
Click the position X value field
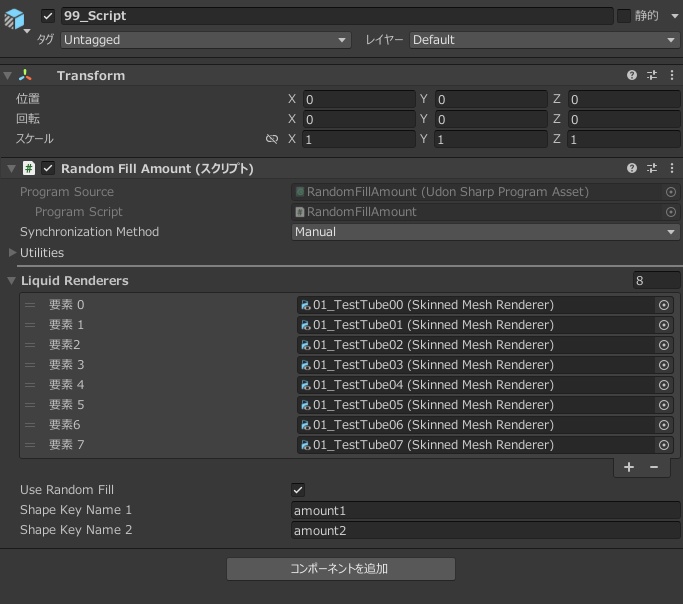tap(359, 99)
